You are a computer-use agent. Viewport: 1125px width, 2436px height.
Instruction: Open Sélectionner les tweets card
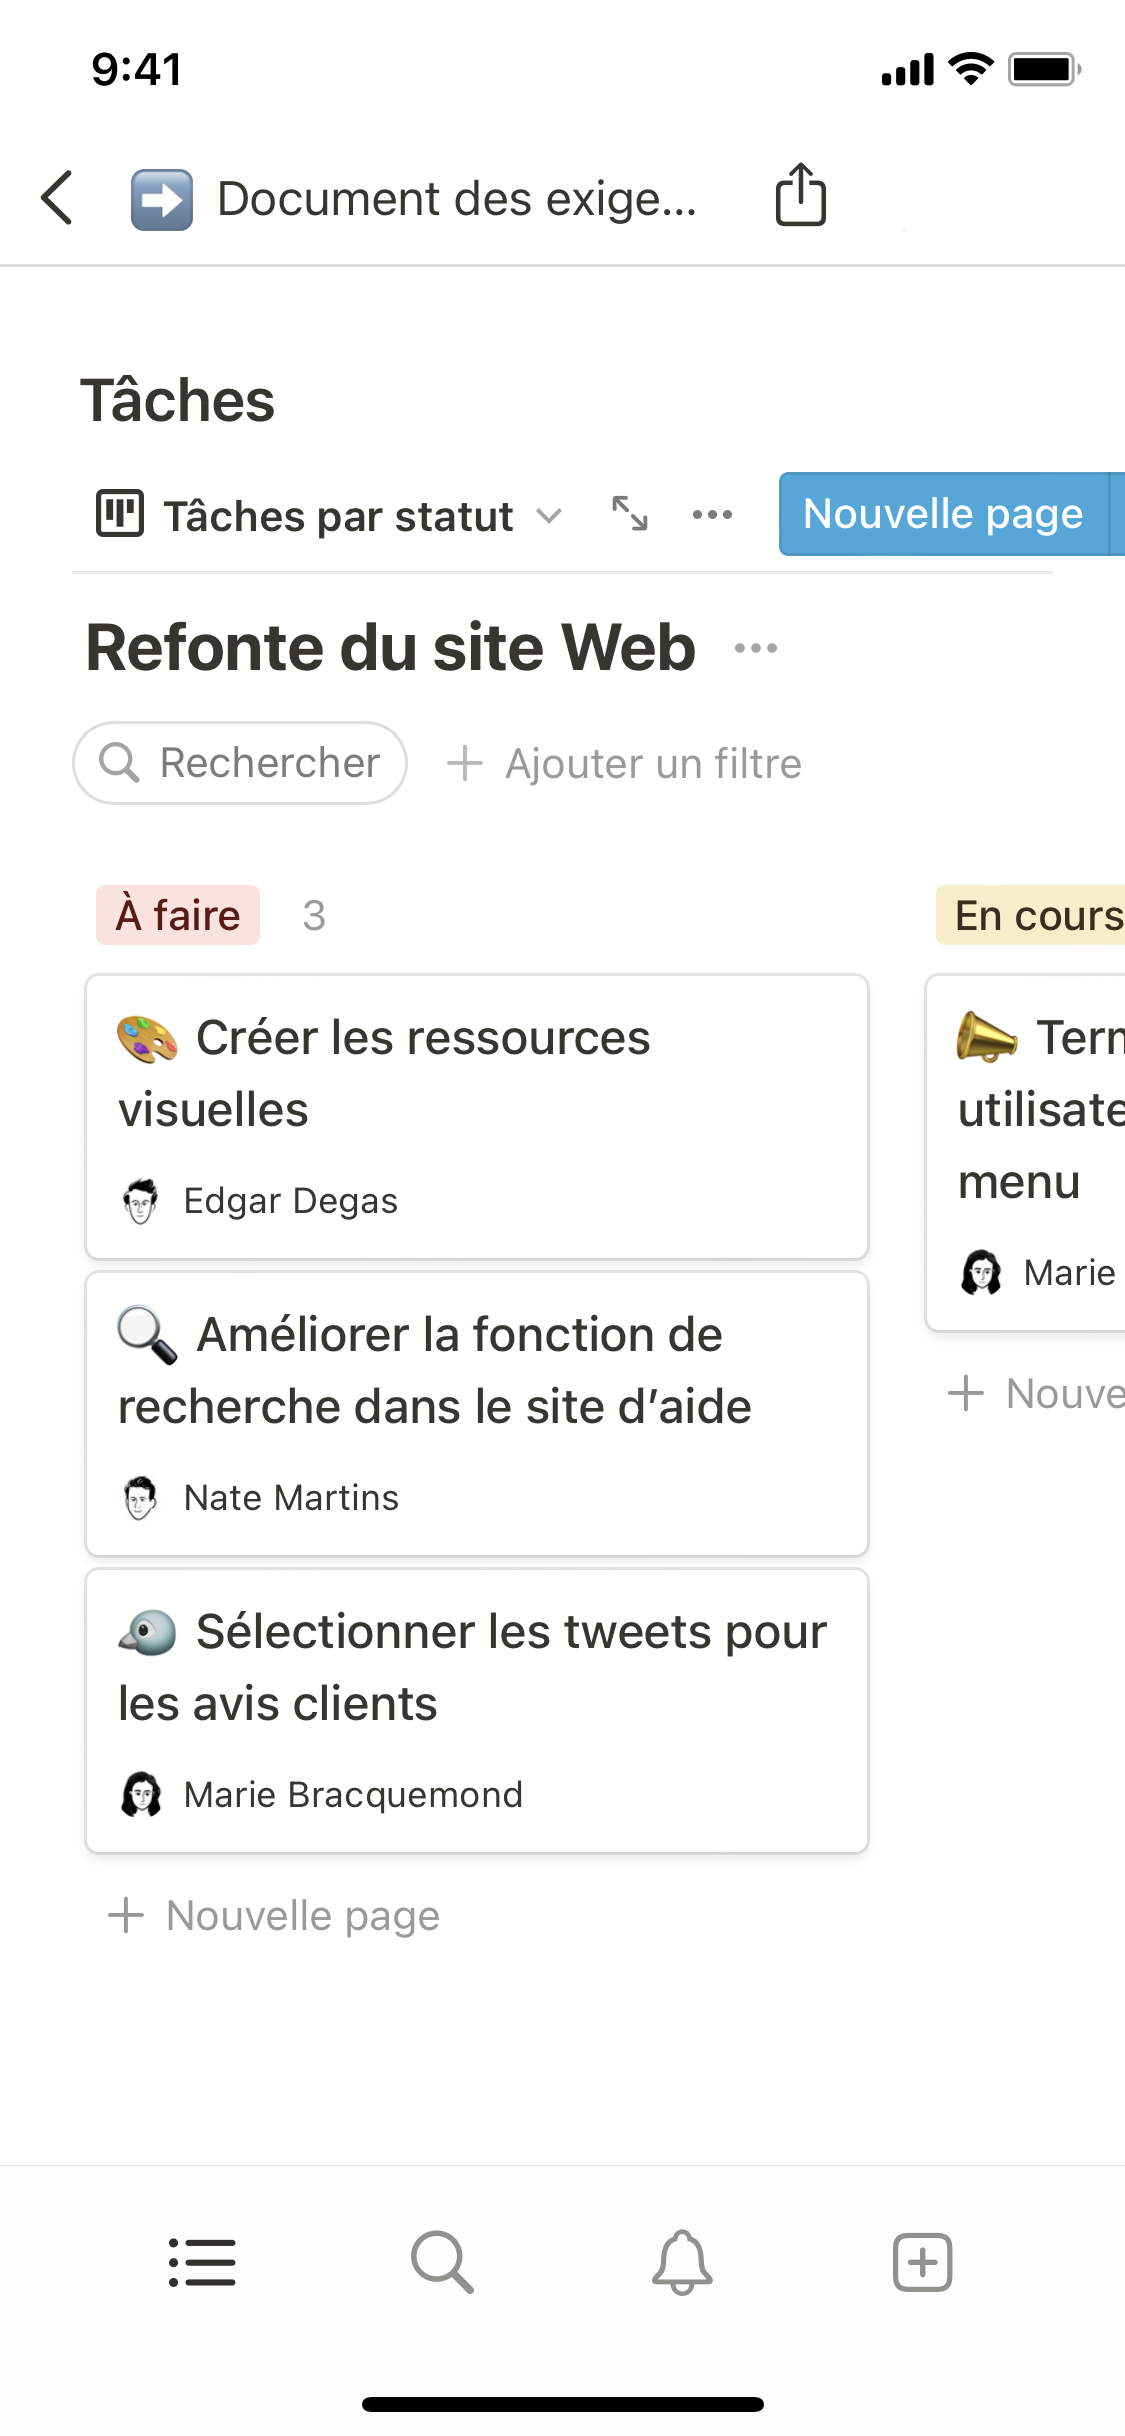[x=476, y=1709]
